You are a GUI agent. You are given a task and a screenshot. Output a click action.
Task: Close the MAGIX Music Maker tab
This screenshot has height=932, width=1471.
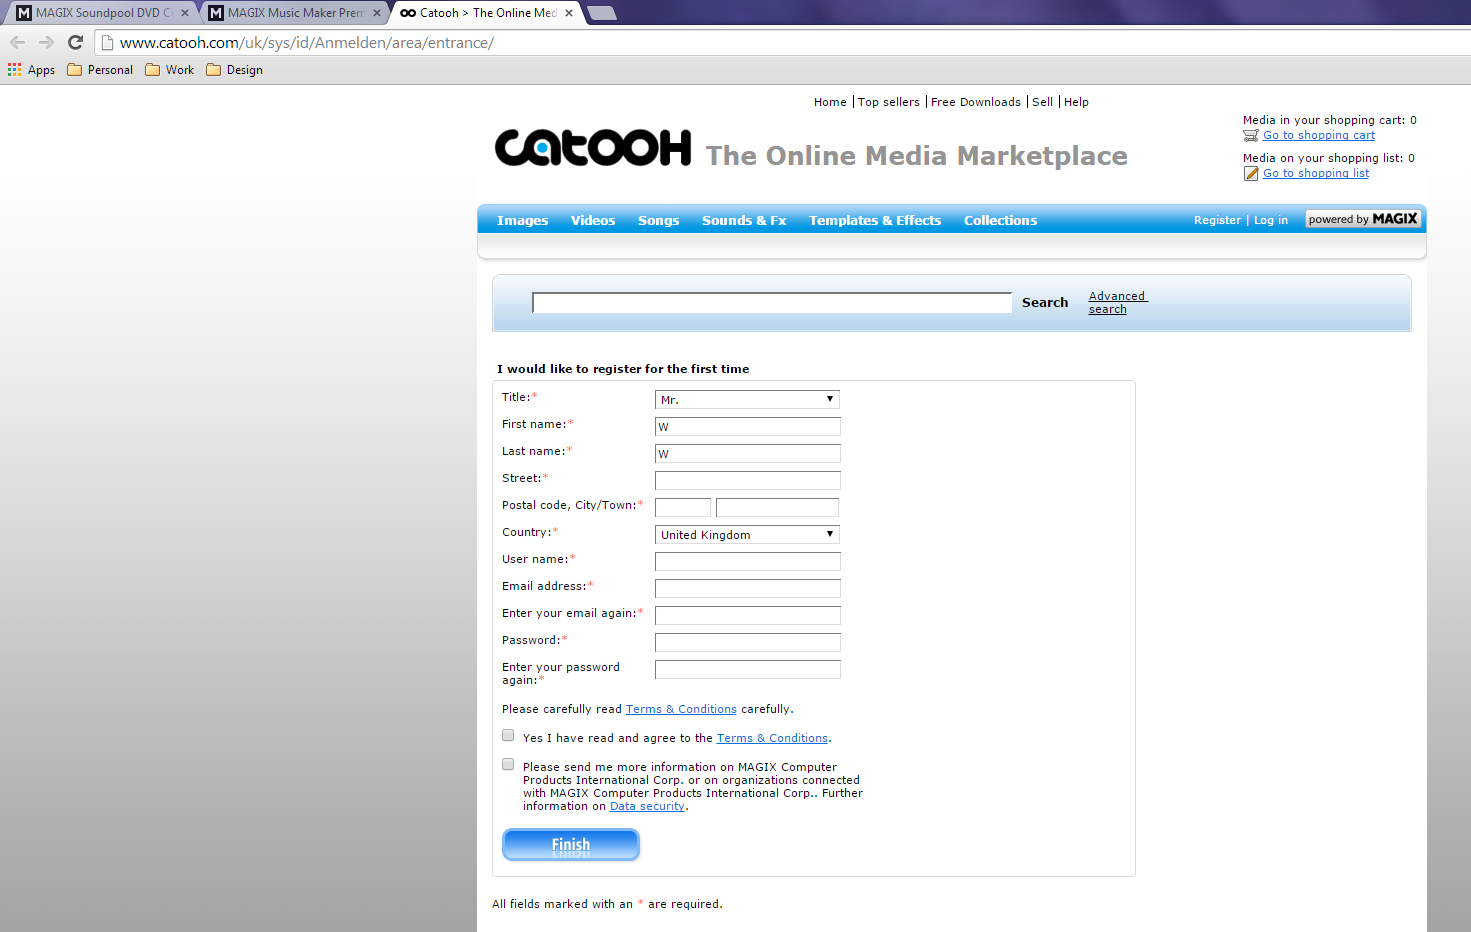point(377,13)
